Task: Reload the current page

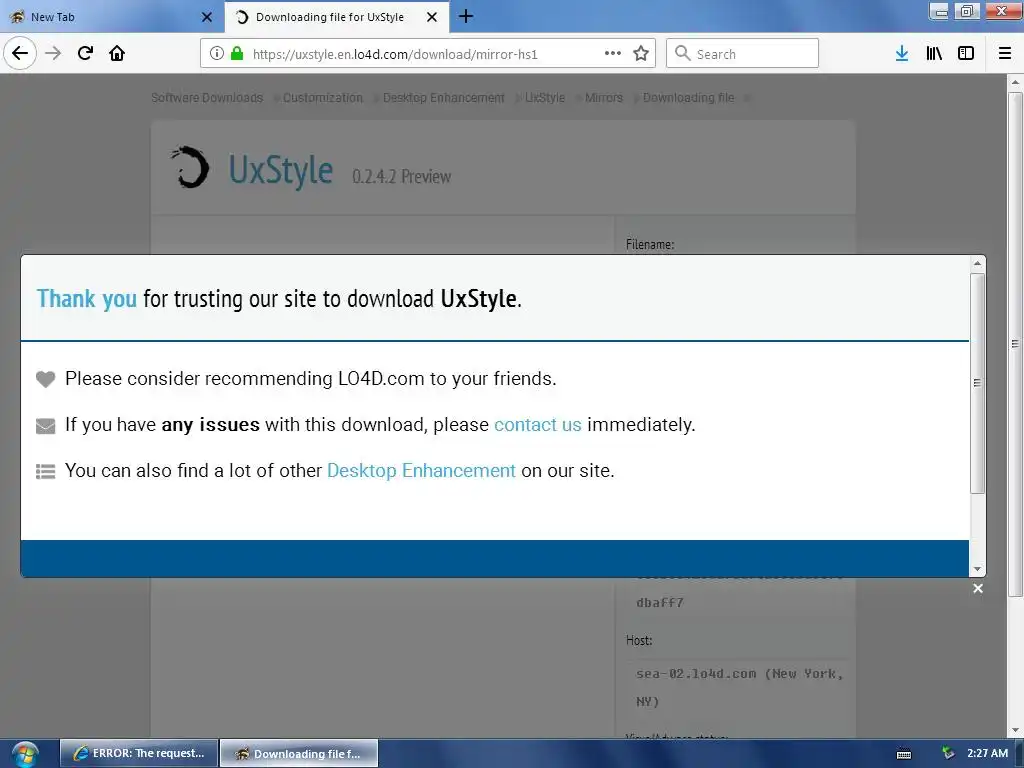Action: pyautogui.click(x=85, y=53)
